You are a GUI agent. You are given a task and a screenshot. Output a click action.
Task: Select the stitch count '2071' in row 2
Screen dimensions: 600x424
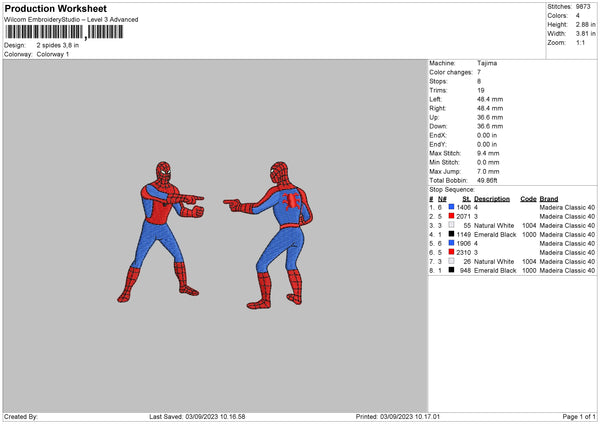click(463, 216)
